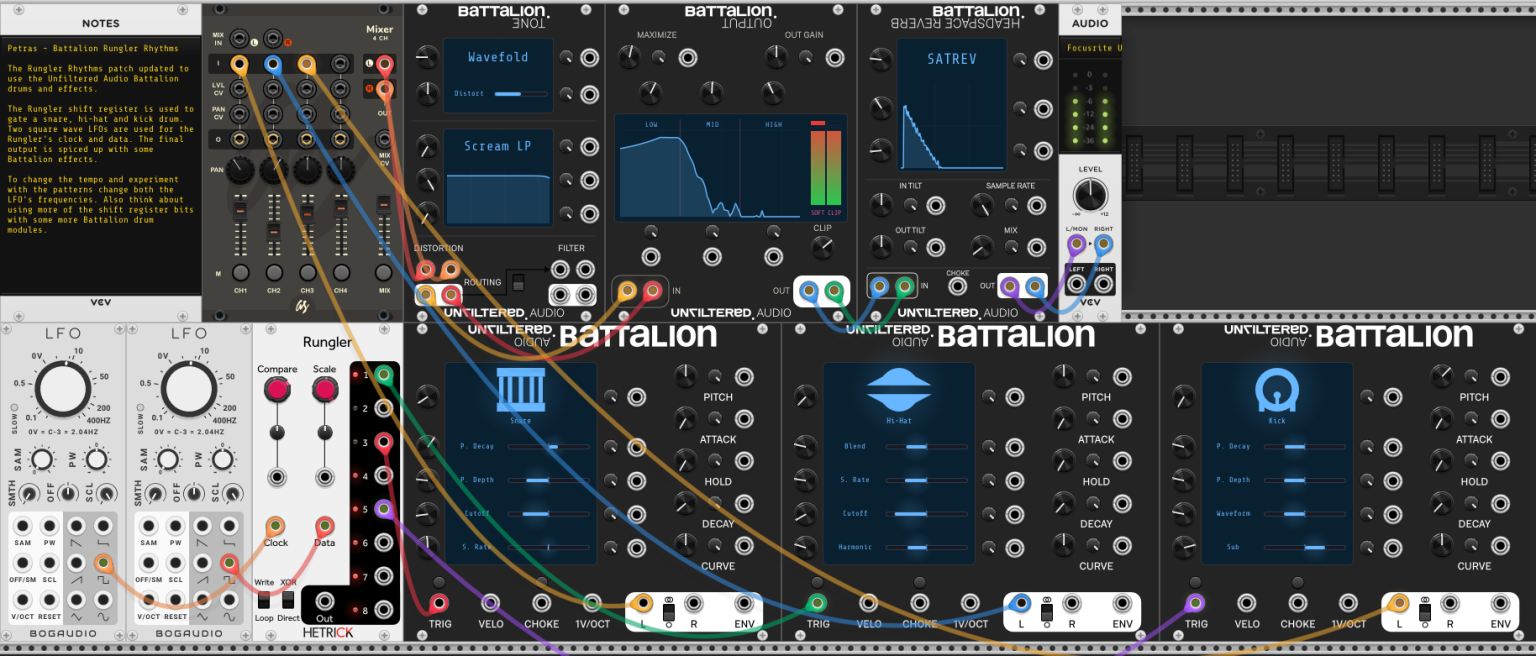The width and height of the screenshot is (1536, 656).
Task: Flip the ROUTING switch on Battalion Tone
Action: click(519, 284)
